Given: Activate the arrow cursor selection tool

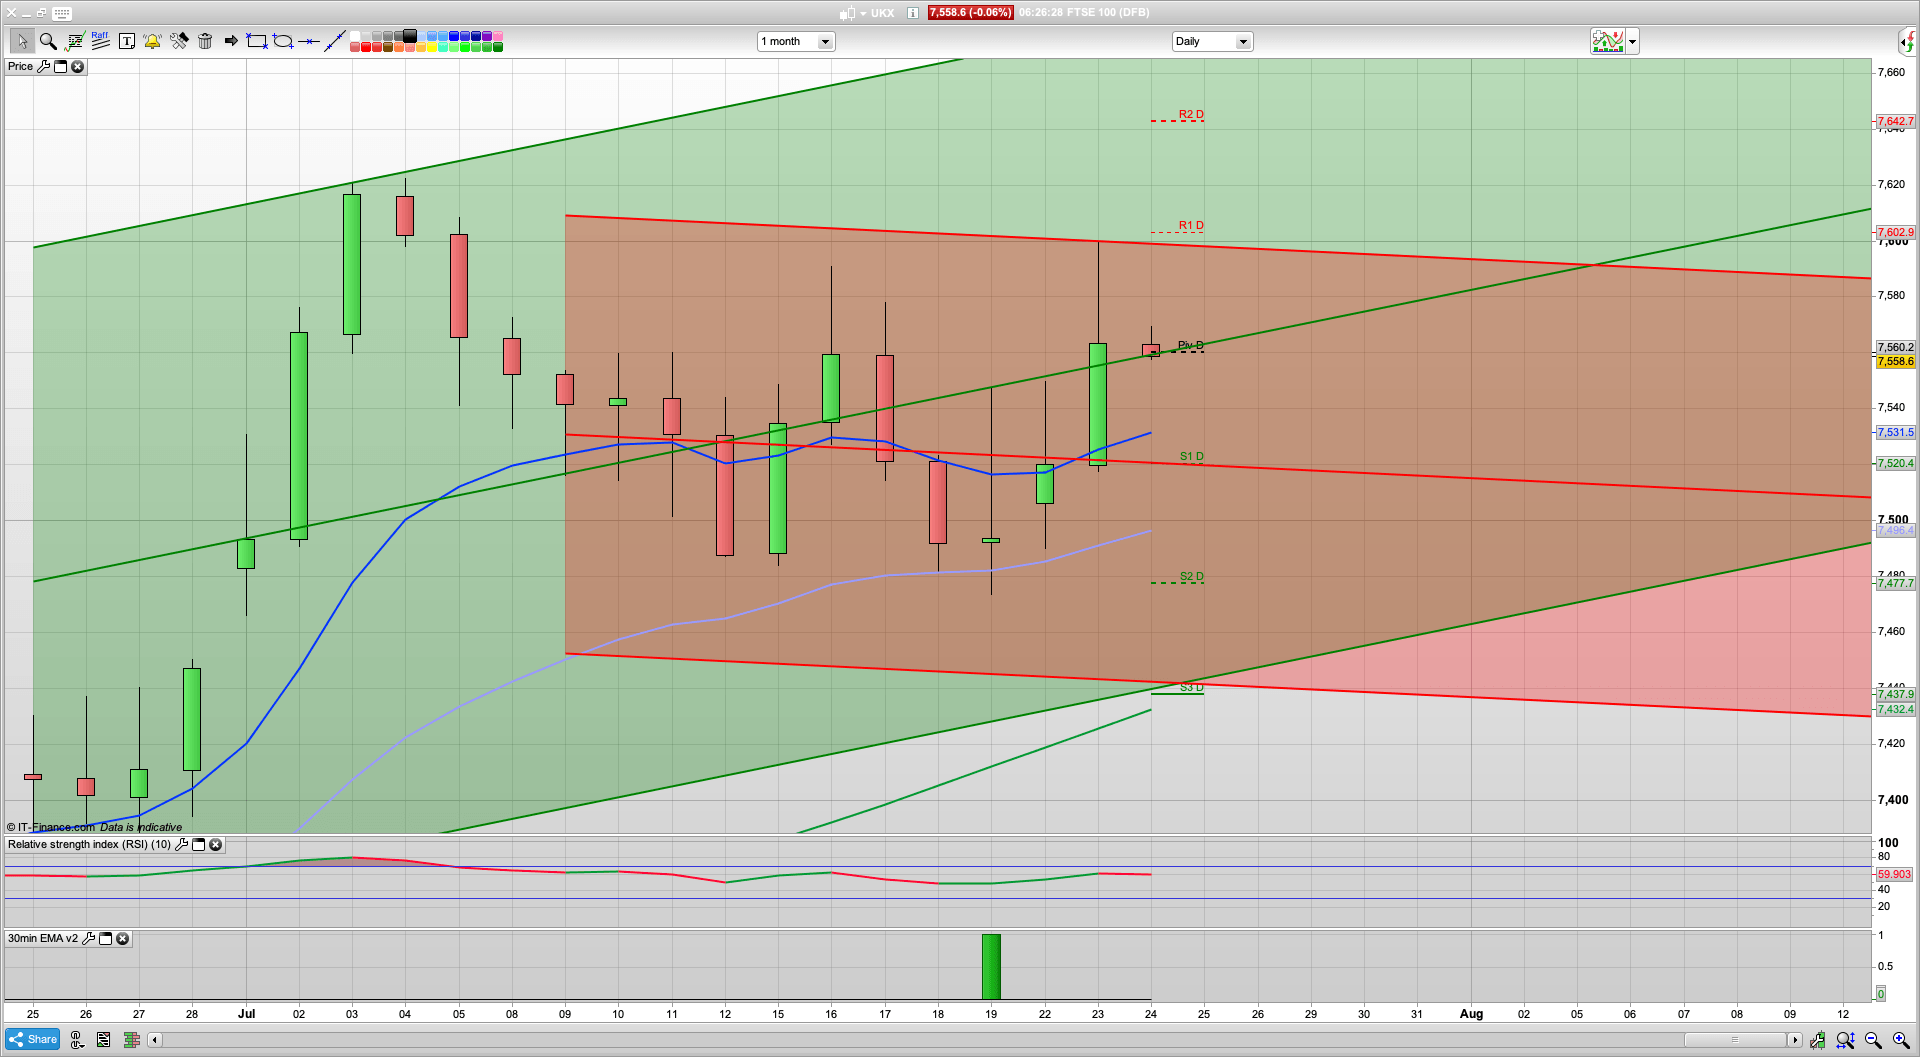Looking at the screenshot, I should coord(22,41).
